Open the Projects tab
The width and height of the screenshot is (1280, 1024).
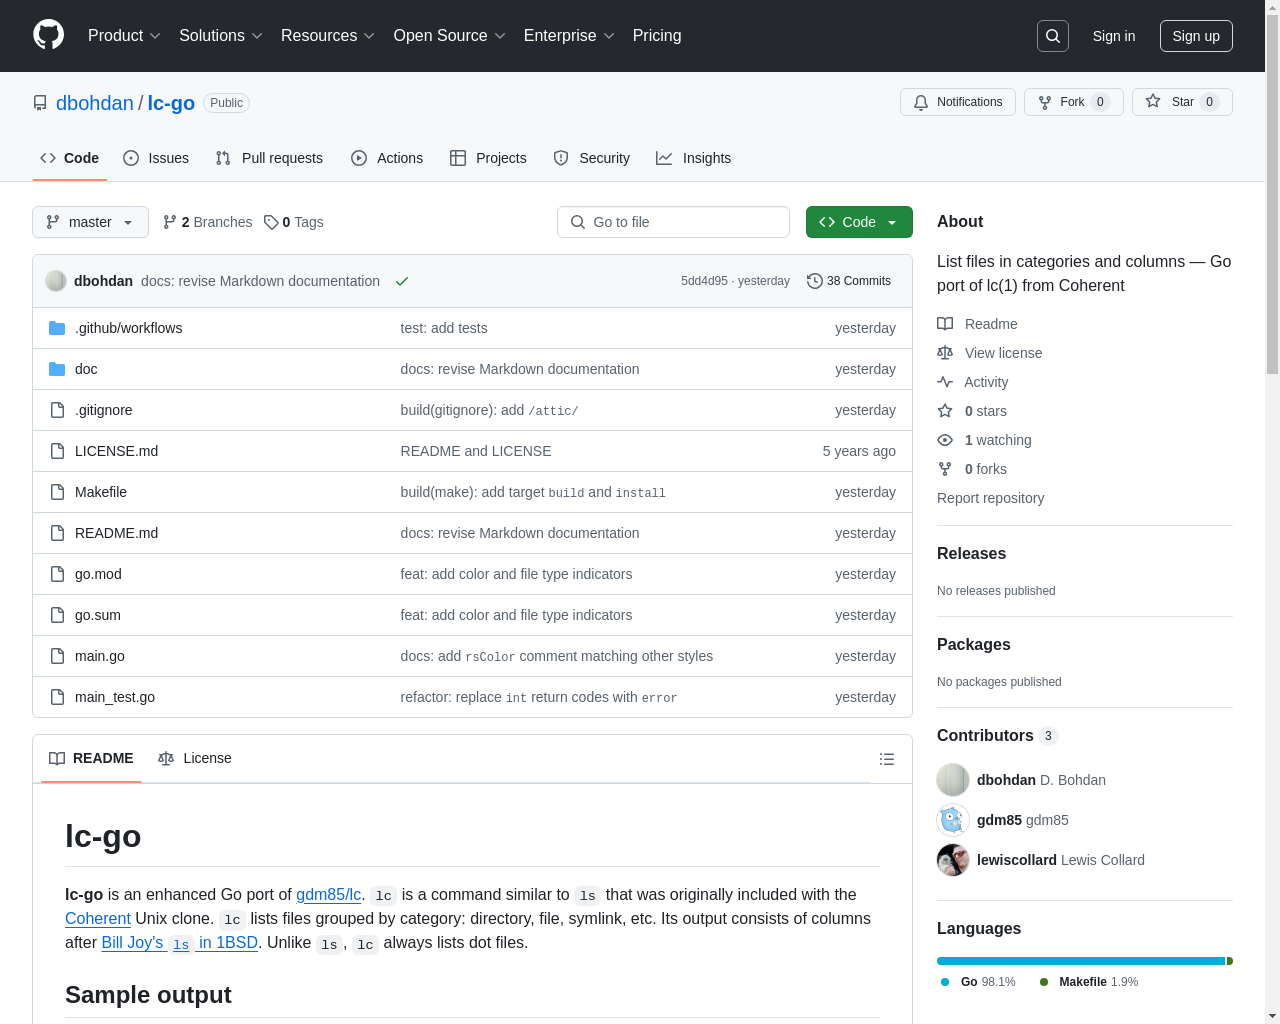click(x=488, y=158)
